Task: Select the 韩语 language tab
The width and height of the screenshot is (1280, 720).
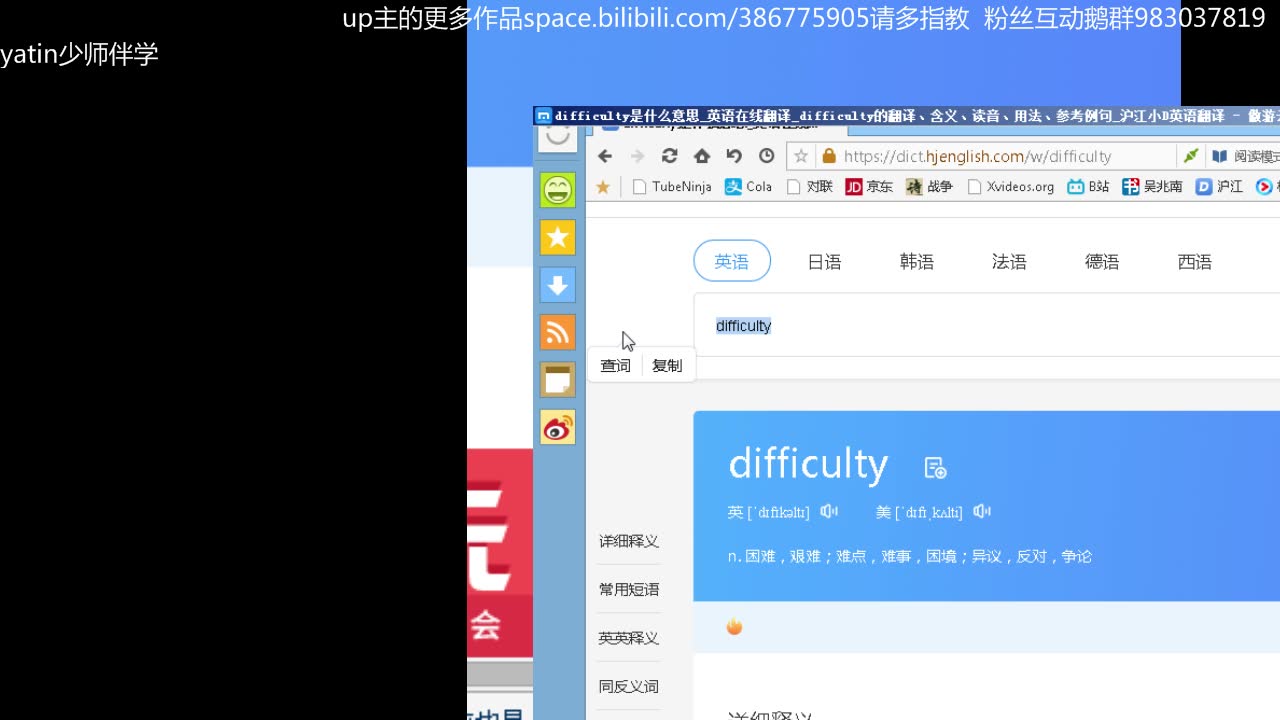Action: tap(917, 262)
